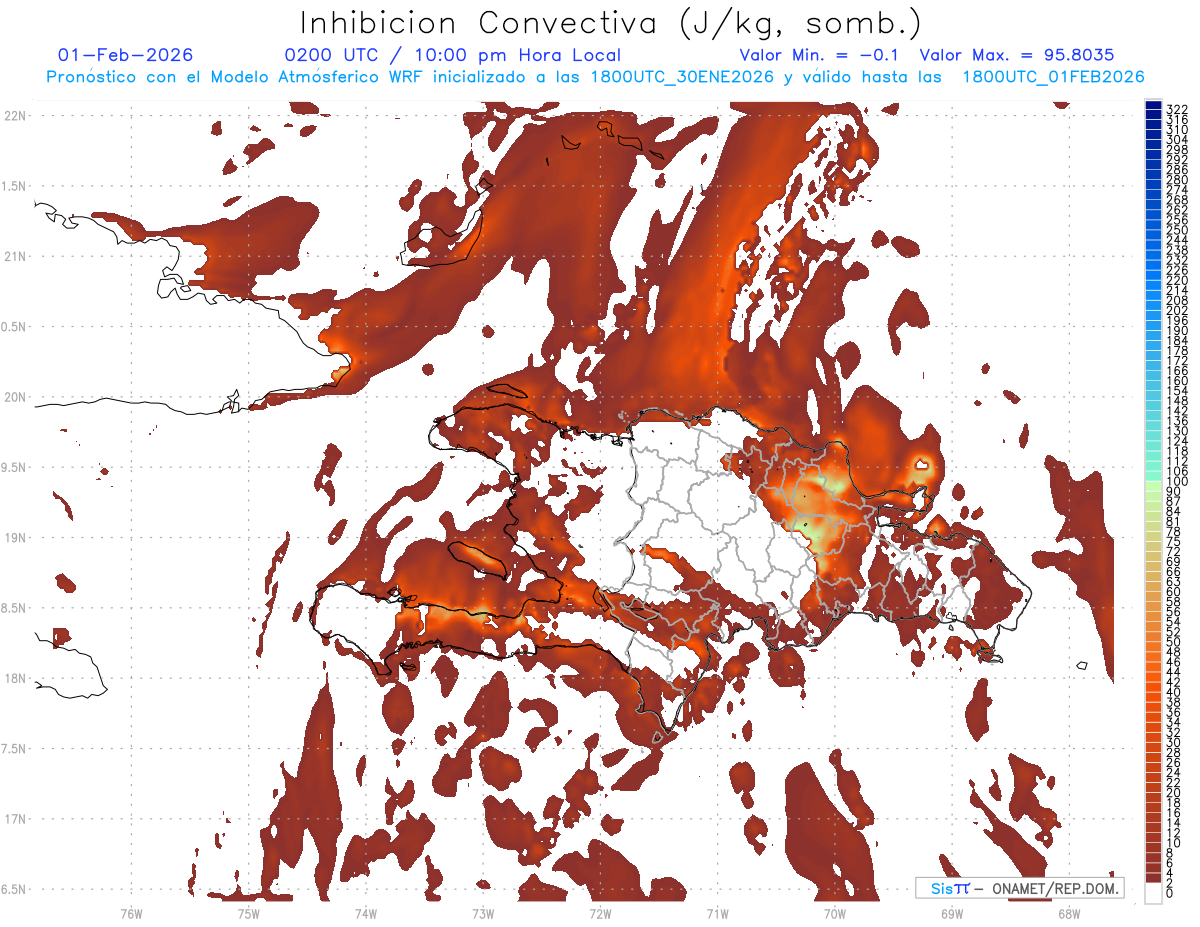Click the '73W' longitude label
The height and width of the screenshot is (927, 1200).
point(482,913)
